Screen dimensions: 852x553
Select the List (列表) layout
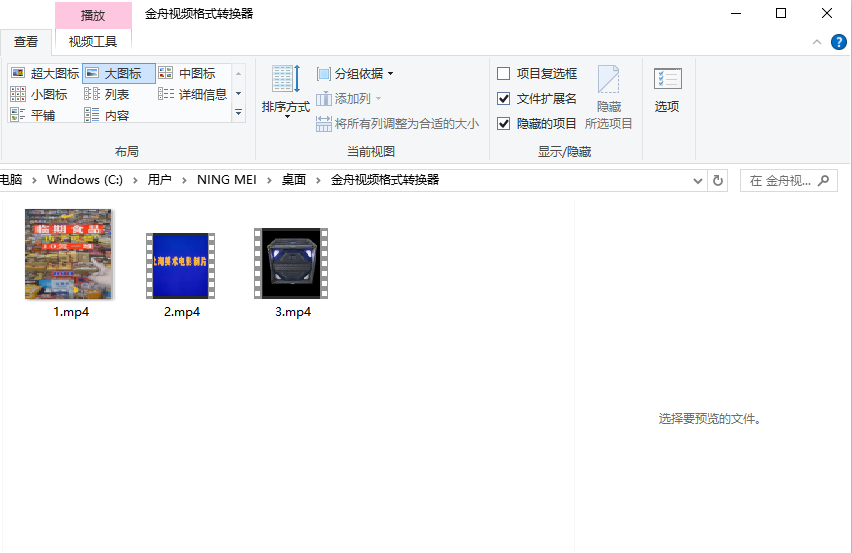point(106,95)
